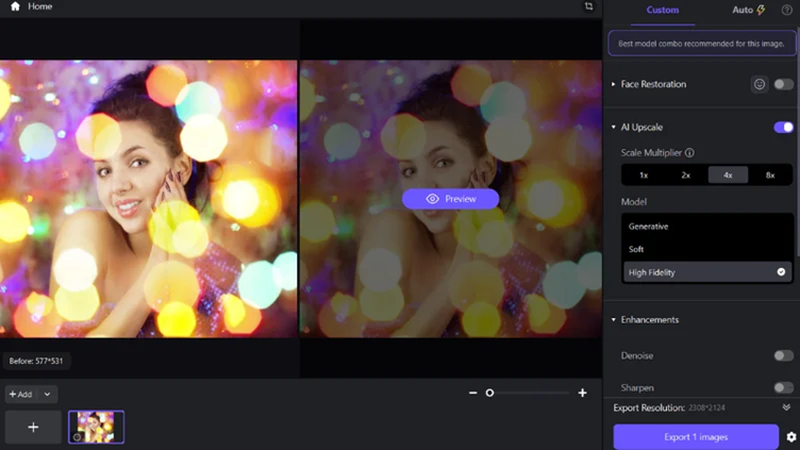Screen dimensions: 800x450
Task: Click the crop icon above the preview
Action: point(589,6)
